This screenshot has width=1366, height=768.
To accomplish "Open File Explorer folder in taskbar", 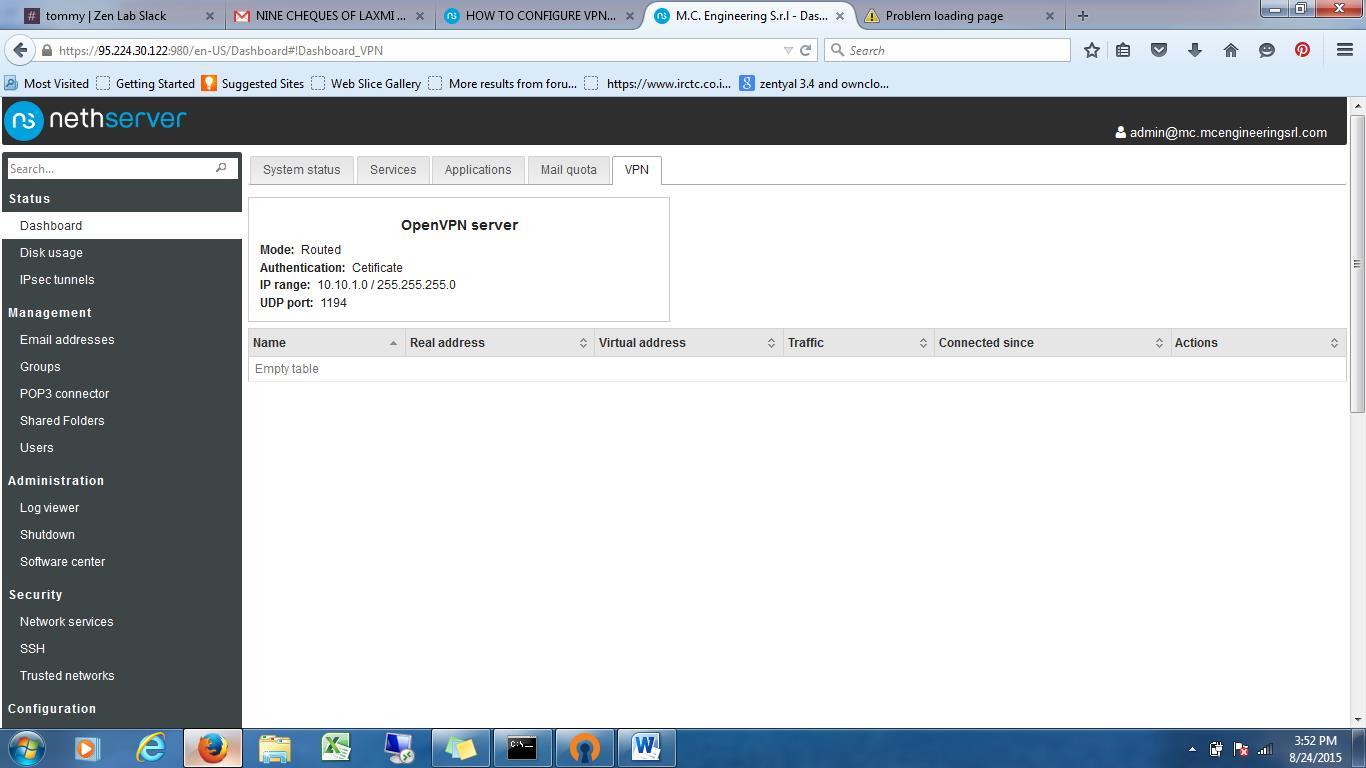I will coord(274,748).
